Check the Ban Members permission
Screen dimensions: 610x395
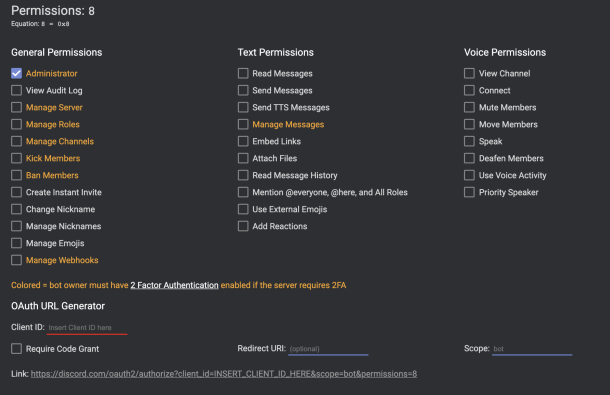(x=16, y=175)
